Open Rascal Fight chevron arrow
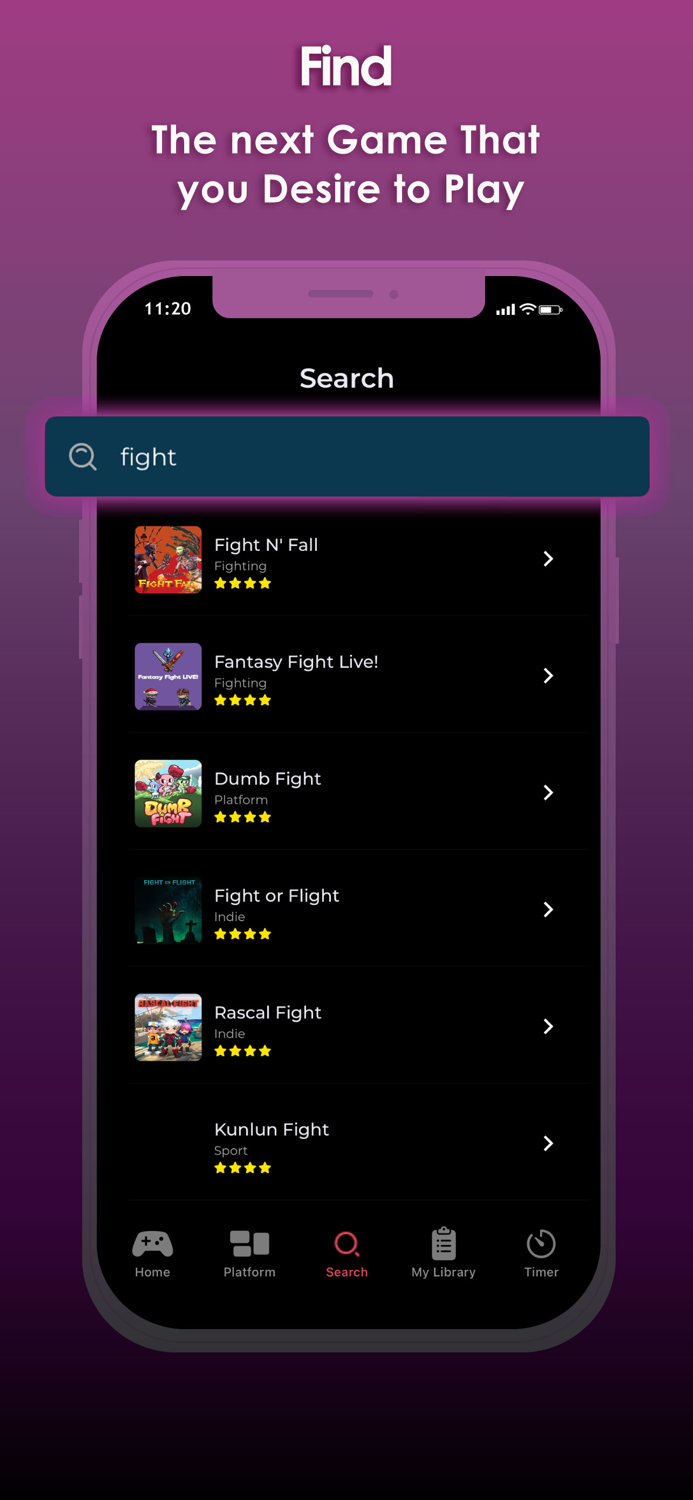Image resolution: width=693 pixels, height=1500 pixels. tap(548, 1027)
